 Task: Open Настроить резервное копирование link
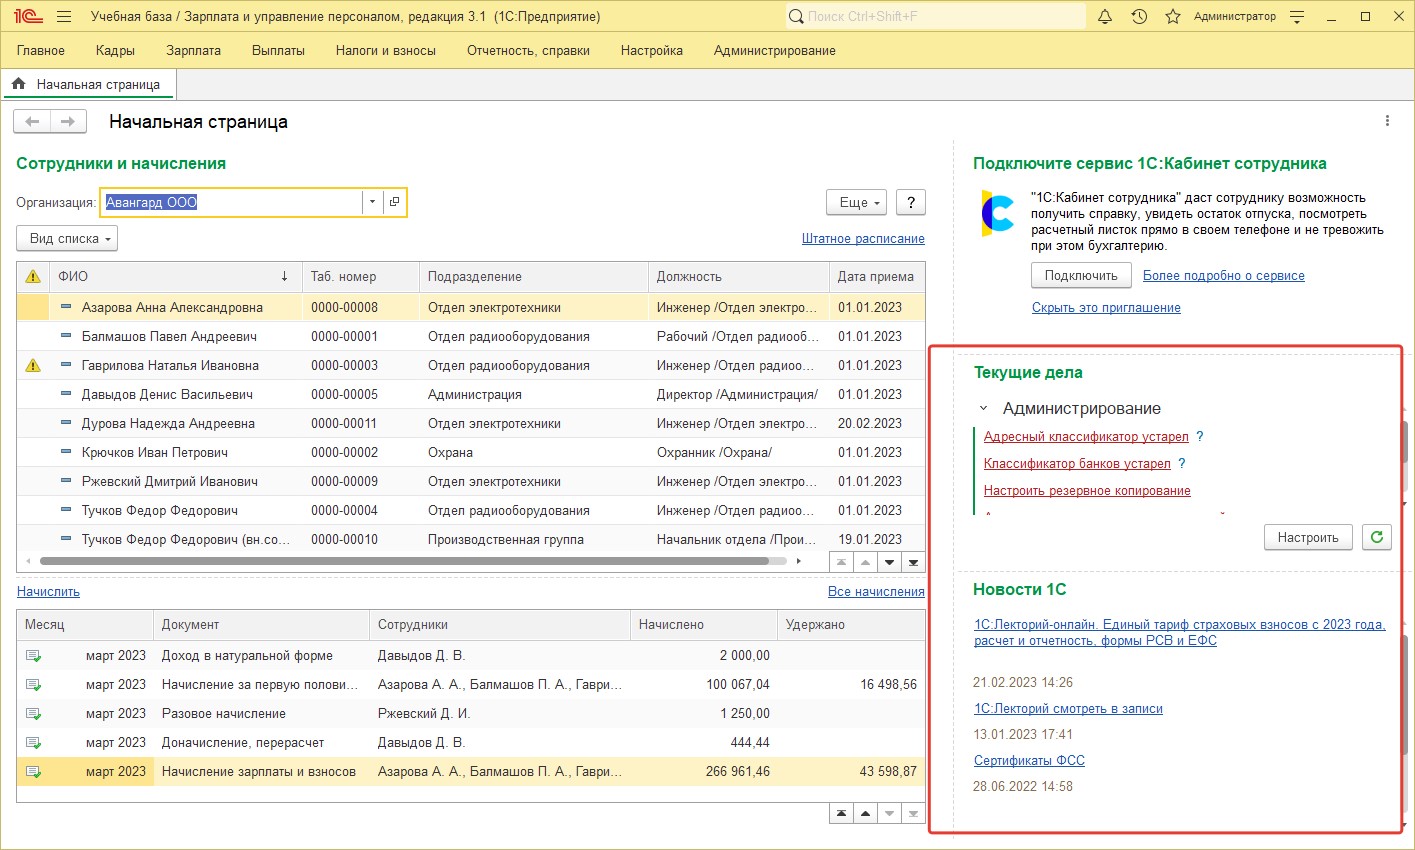(x=1087, y=490)
